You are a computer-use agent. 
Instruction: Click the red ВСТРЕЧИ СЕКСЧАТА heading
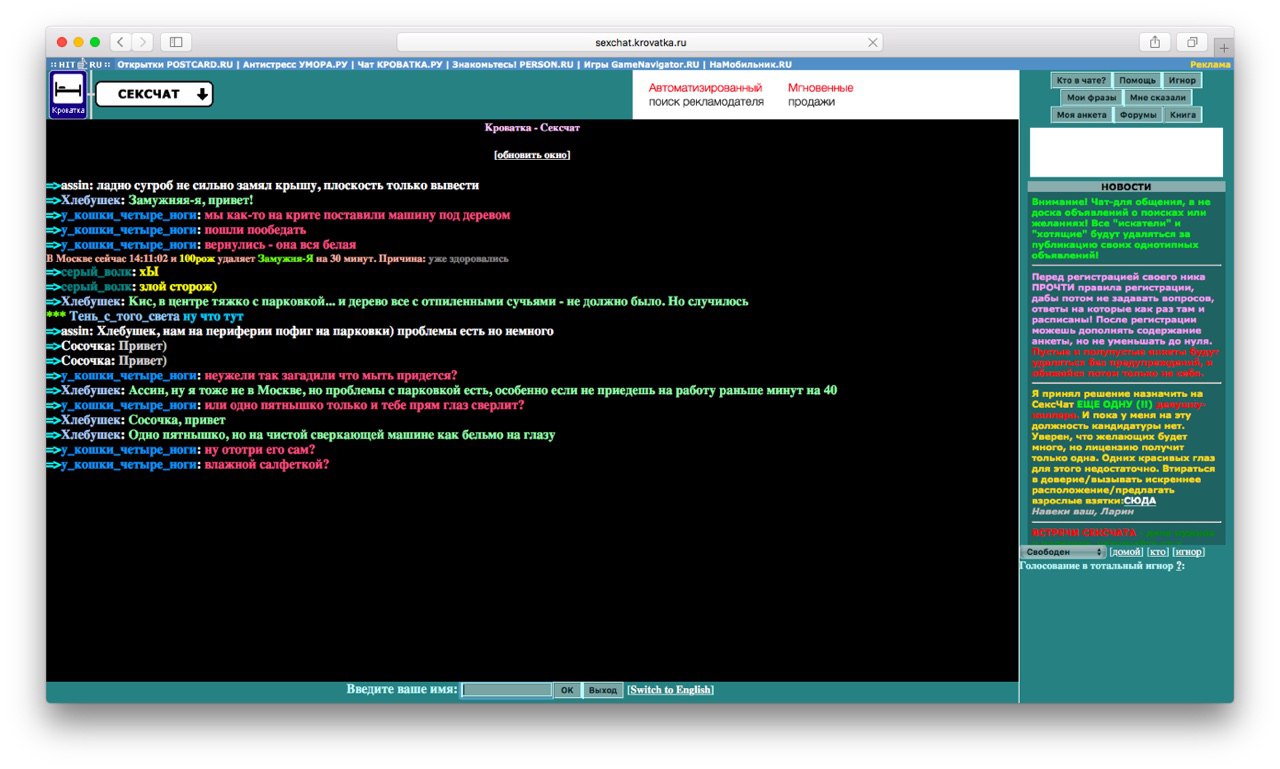pyautogui.click(x=1084, y=533)
